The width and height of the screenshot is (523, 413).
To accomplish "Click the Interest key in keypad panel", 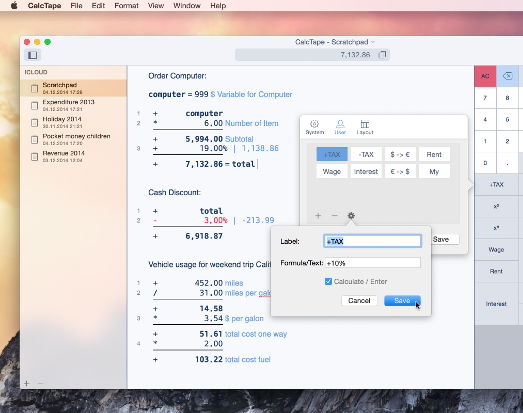I will pos(497,304).
